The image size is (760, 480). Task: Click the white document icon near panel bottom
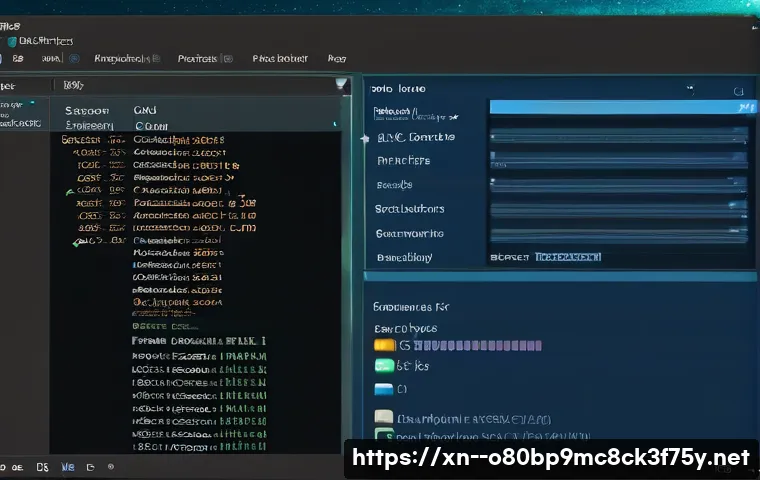pyautogui.click(x=384, y=418)
